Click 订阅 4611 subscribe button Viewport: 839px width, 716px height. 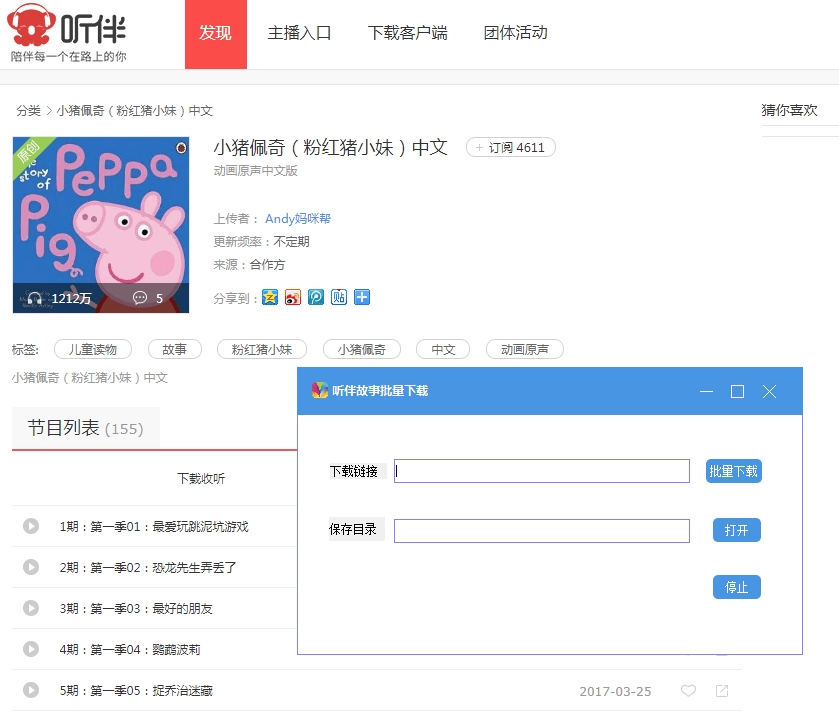(x=510, y=147)
